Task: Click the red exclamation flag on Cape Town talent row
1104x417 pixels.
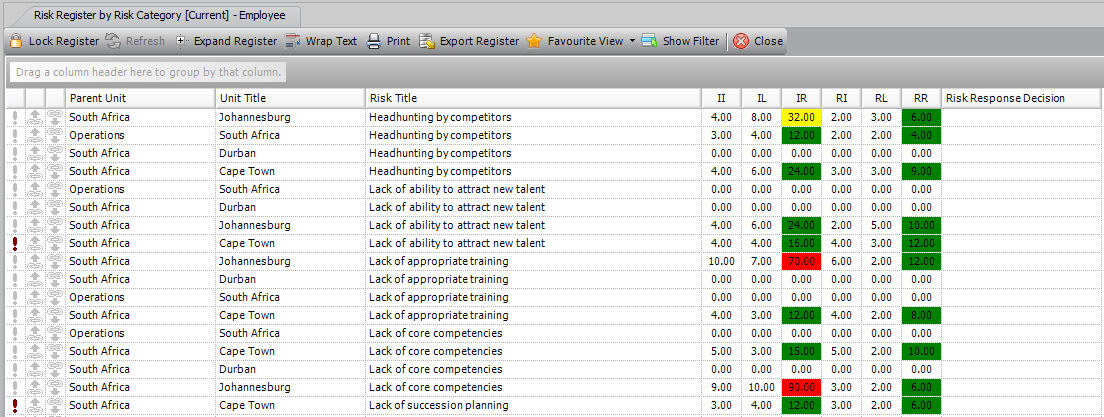Action: (15, 243)
